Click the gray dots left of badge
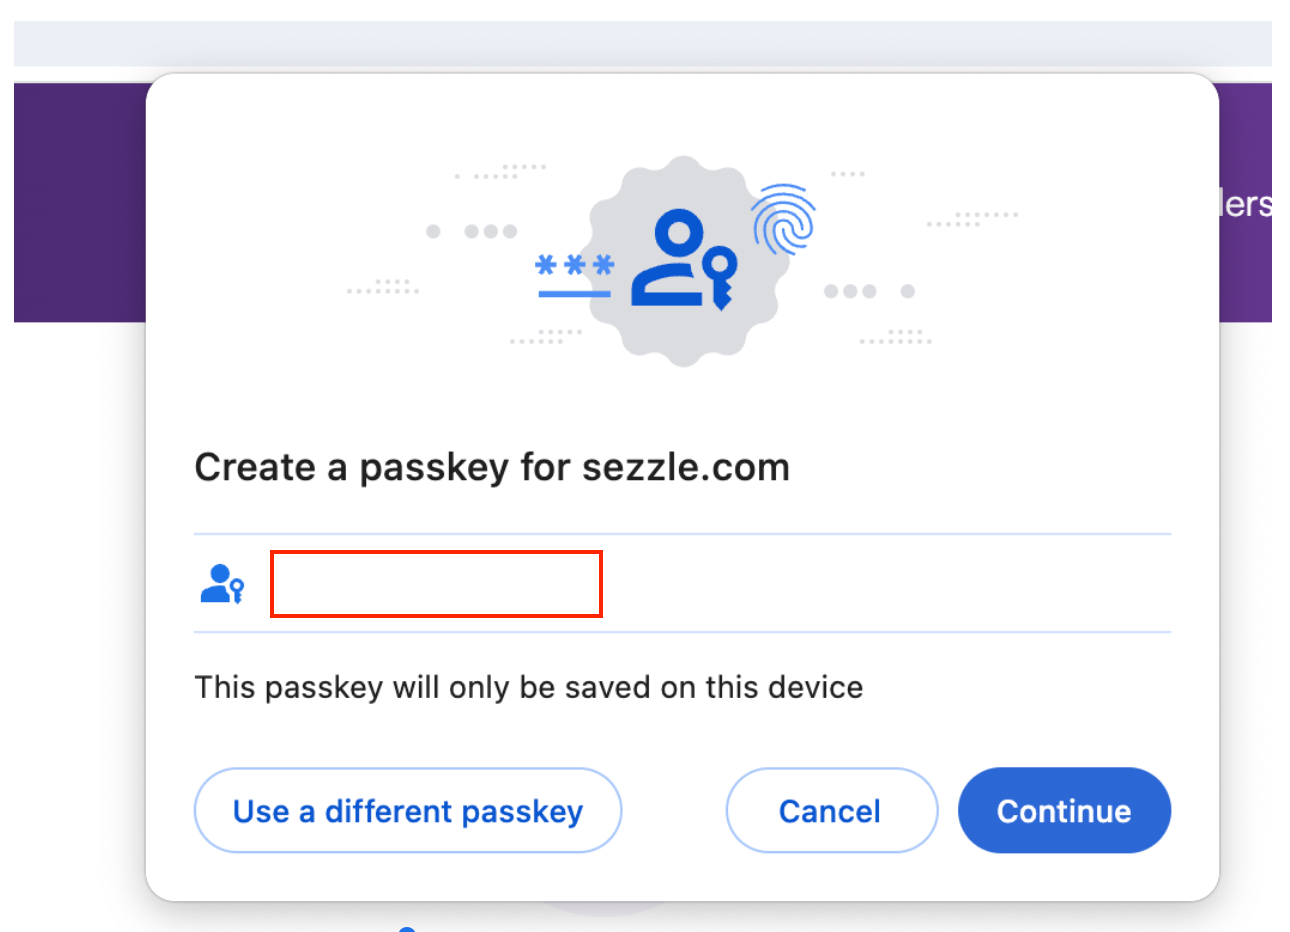 tap(490, 232)
